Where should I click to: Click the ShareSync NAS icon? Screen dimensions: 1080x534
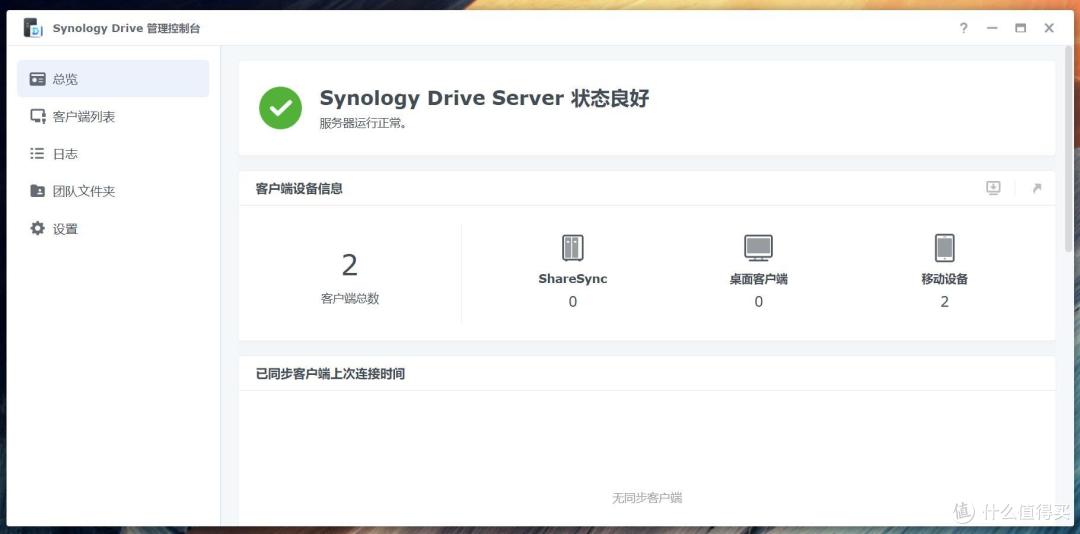[x=572, y=247]
